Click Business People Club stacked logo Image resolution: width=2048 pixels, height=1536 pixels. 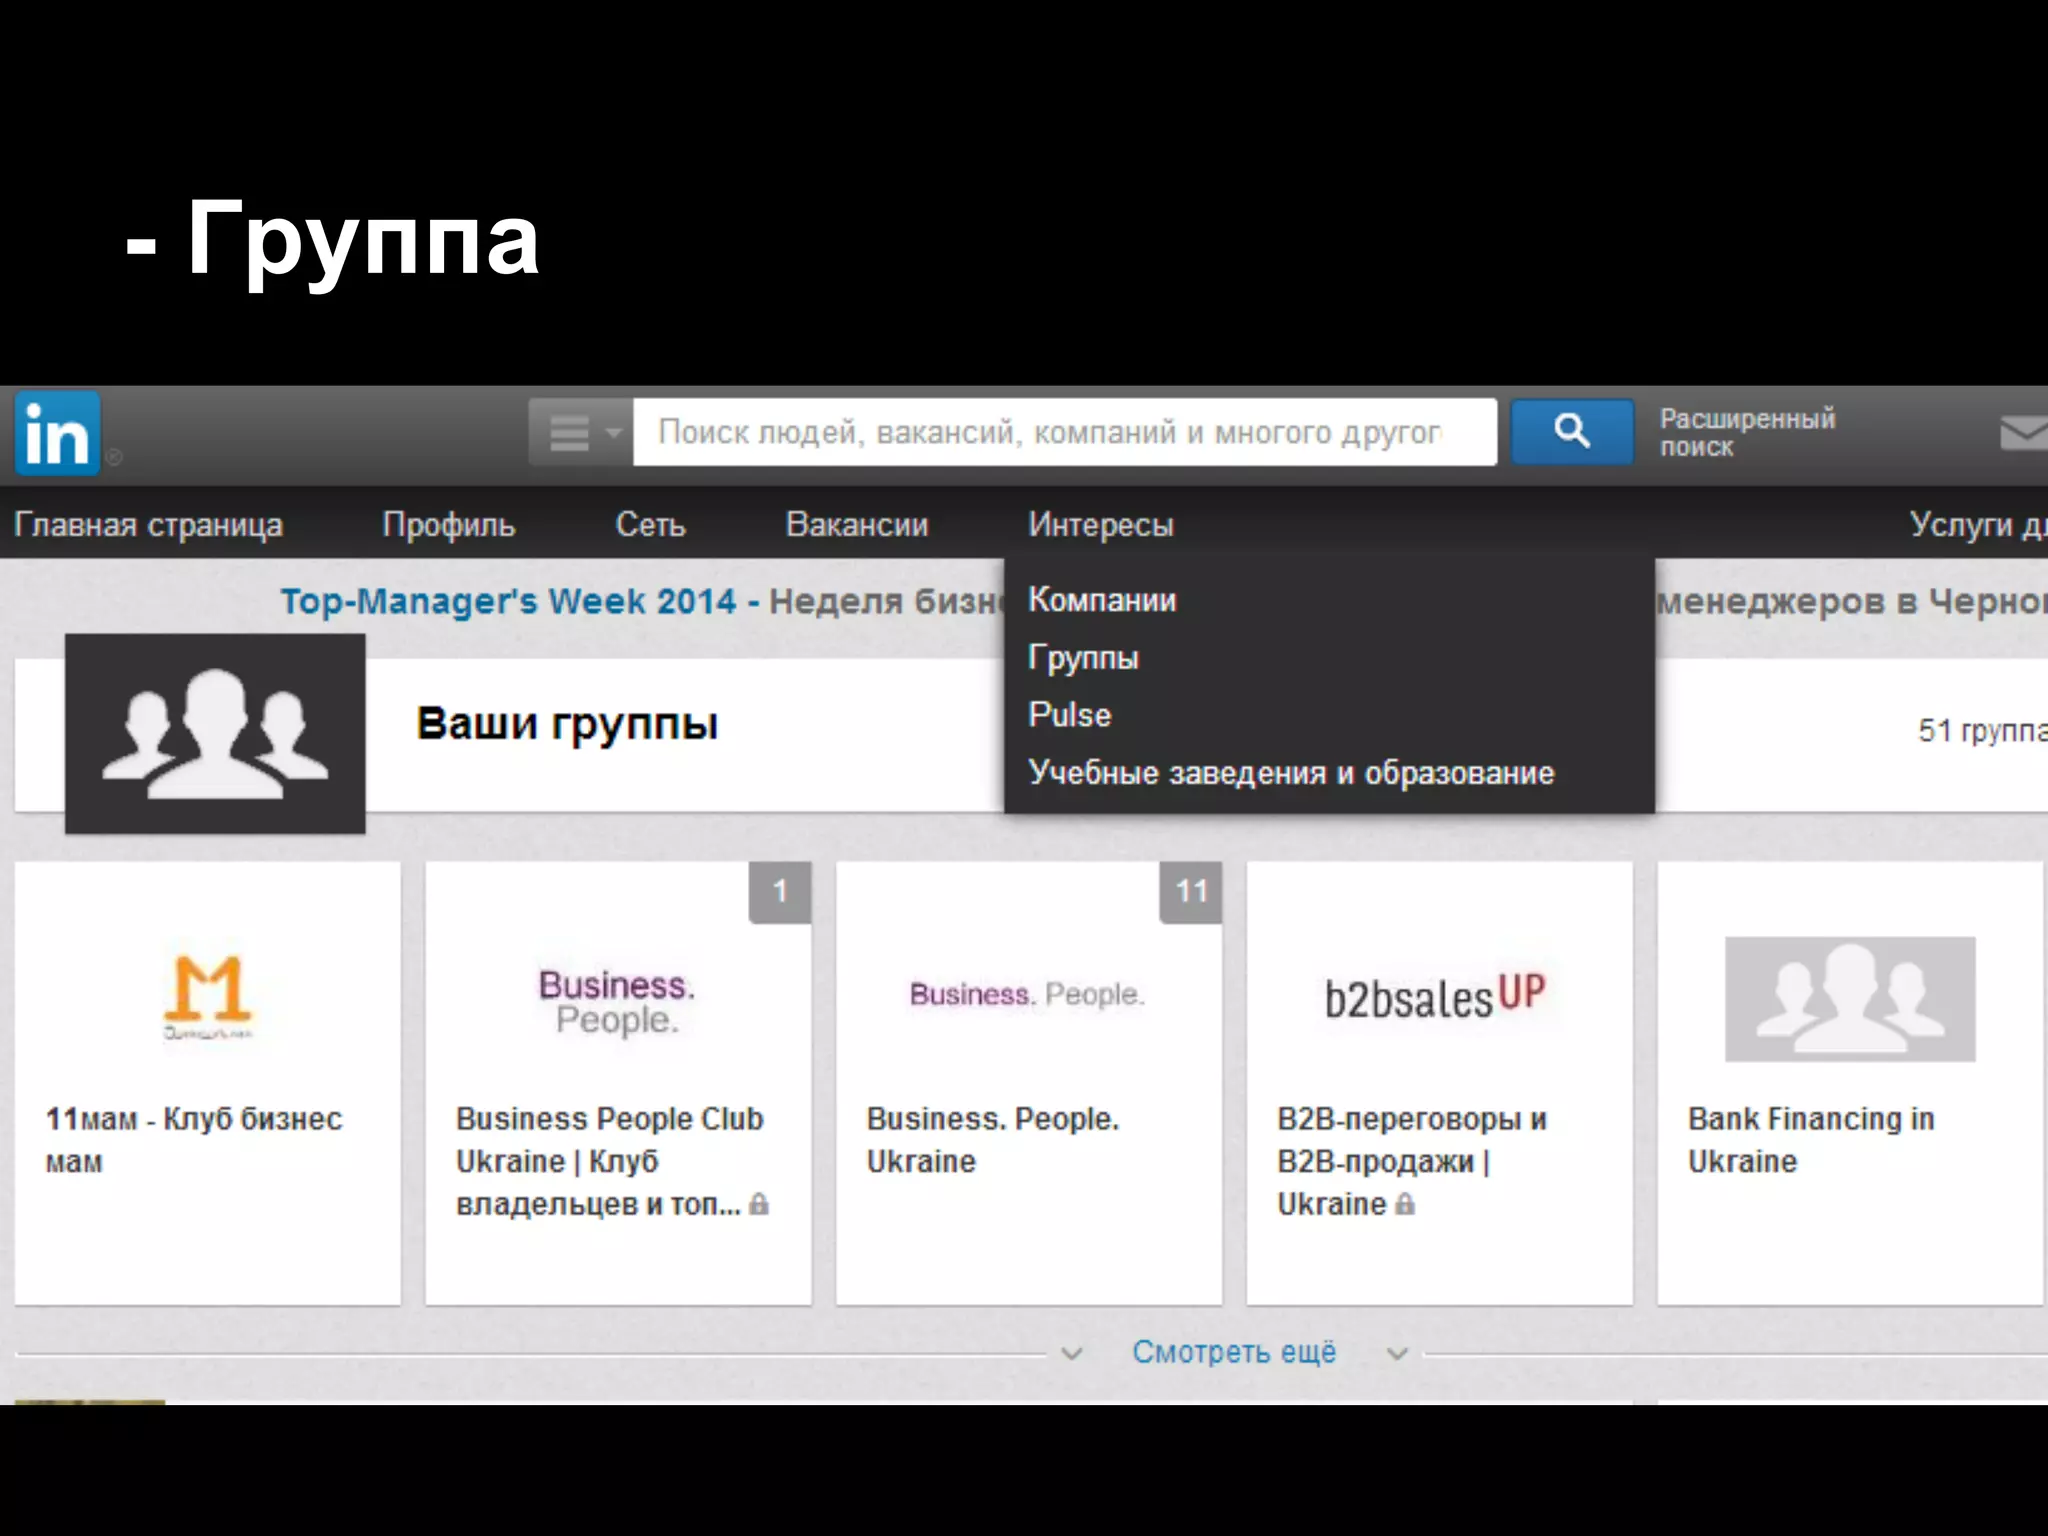tap(617, 1002)
